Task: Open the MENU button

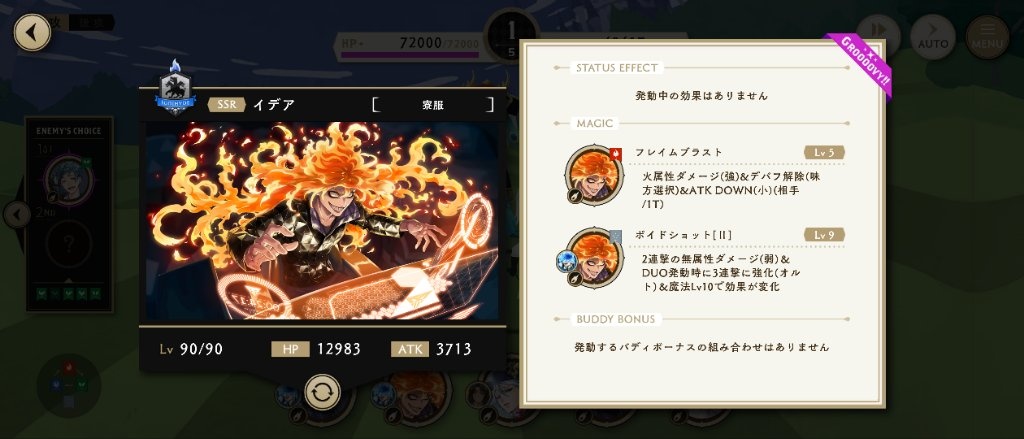Action: pyautogui.click(x=987, y=37)
